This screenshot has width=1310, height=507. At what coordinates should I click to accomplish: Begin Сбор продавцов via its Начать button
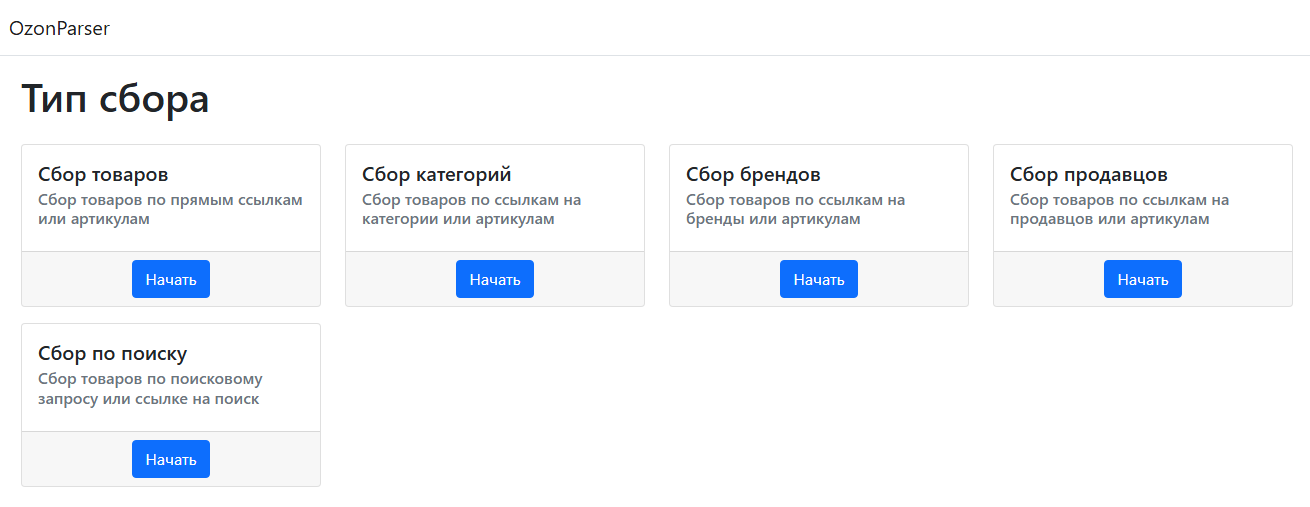(x=1143, y=279)
